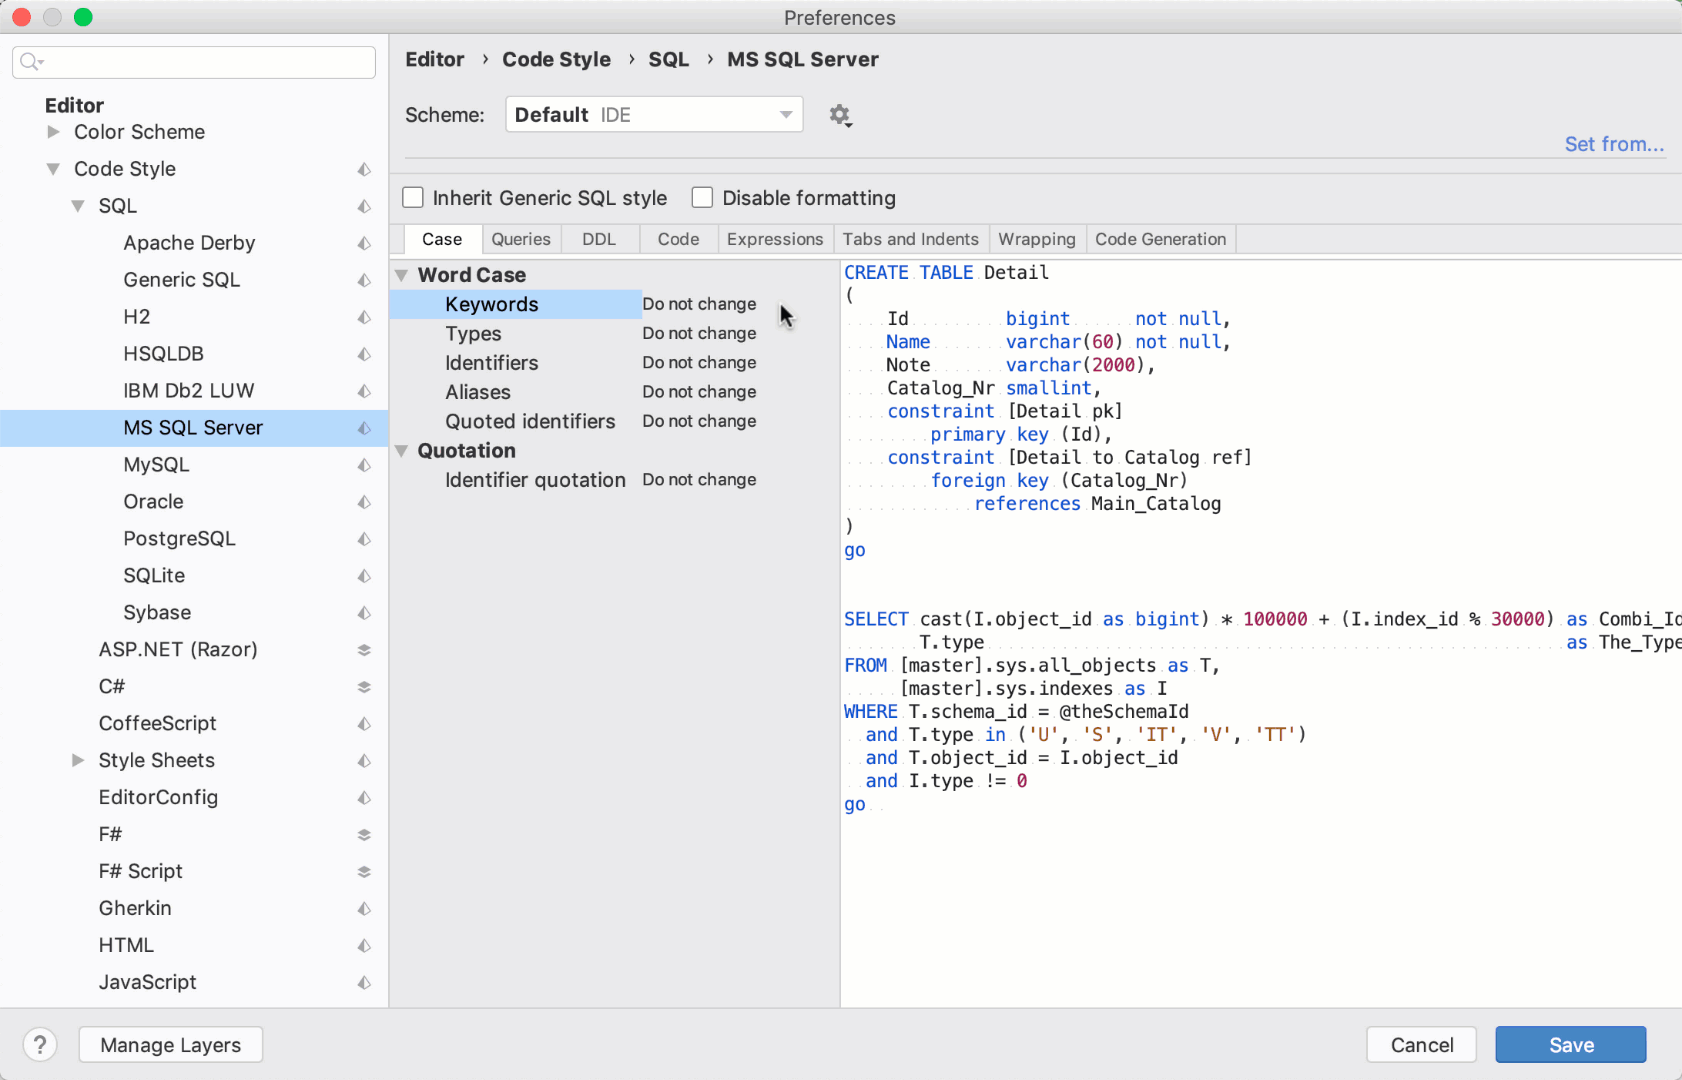Click the magnifier icon in the search field
The height and width of the screenshot is (1080, 1682).
(31, 62)
